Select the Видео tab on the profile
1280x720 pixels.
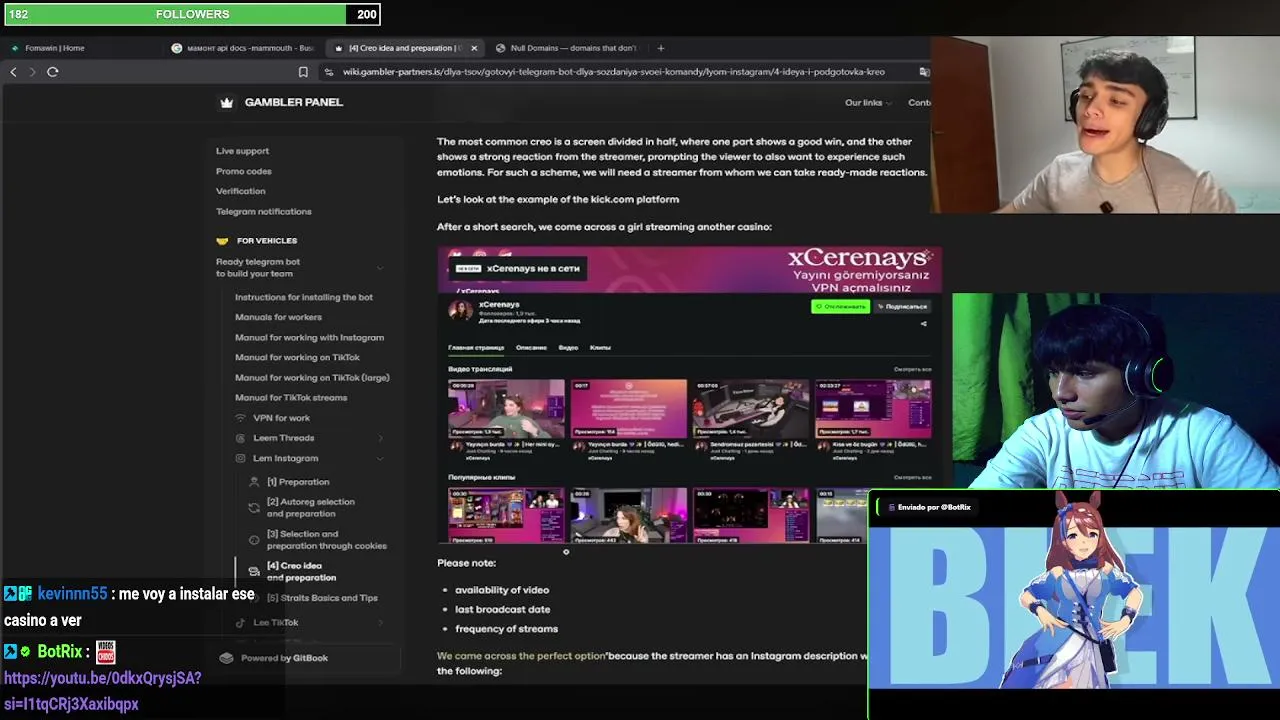coord(568,348)
